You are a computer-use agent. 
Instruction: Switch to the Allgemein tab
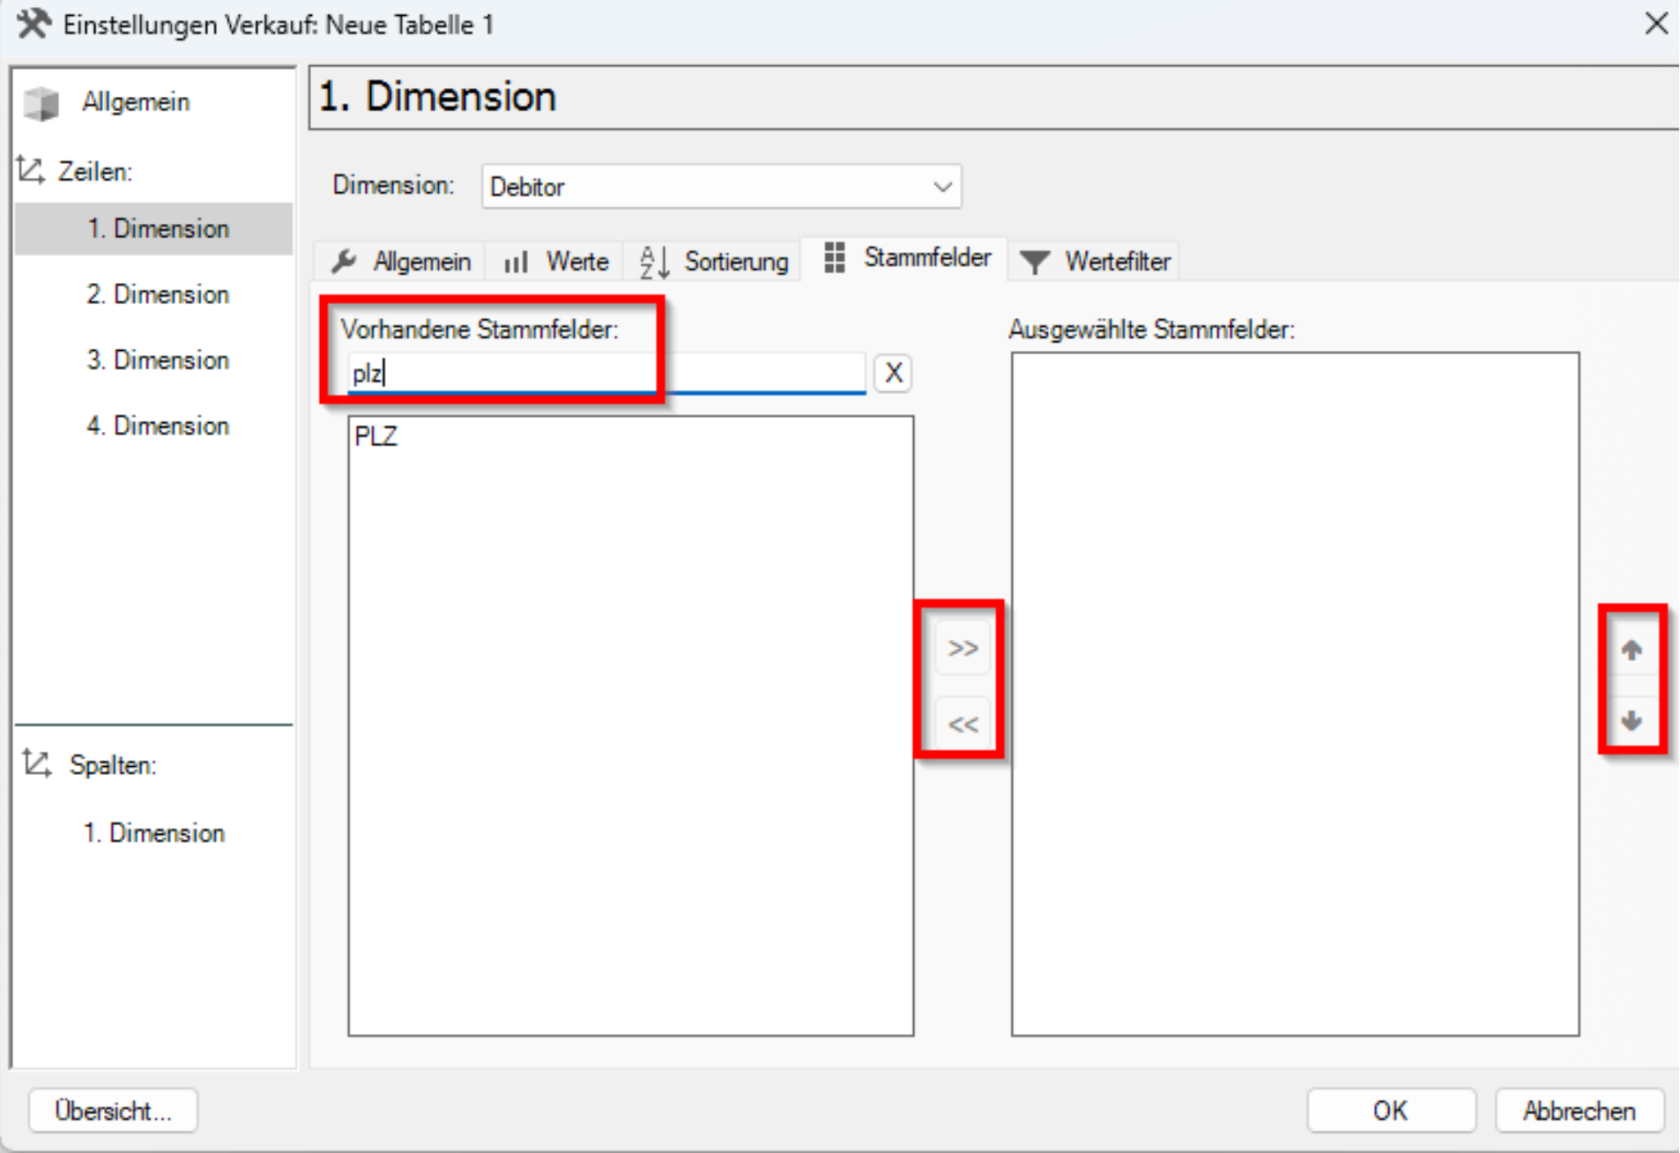click(400, 262)
